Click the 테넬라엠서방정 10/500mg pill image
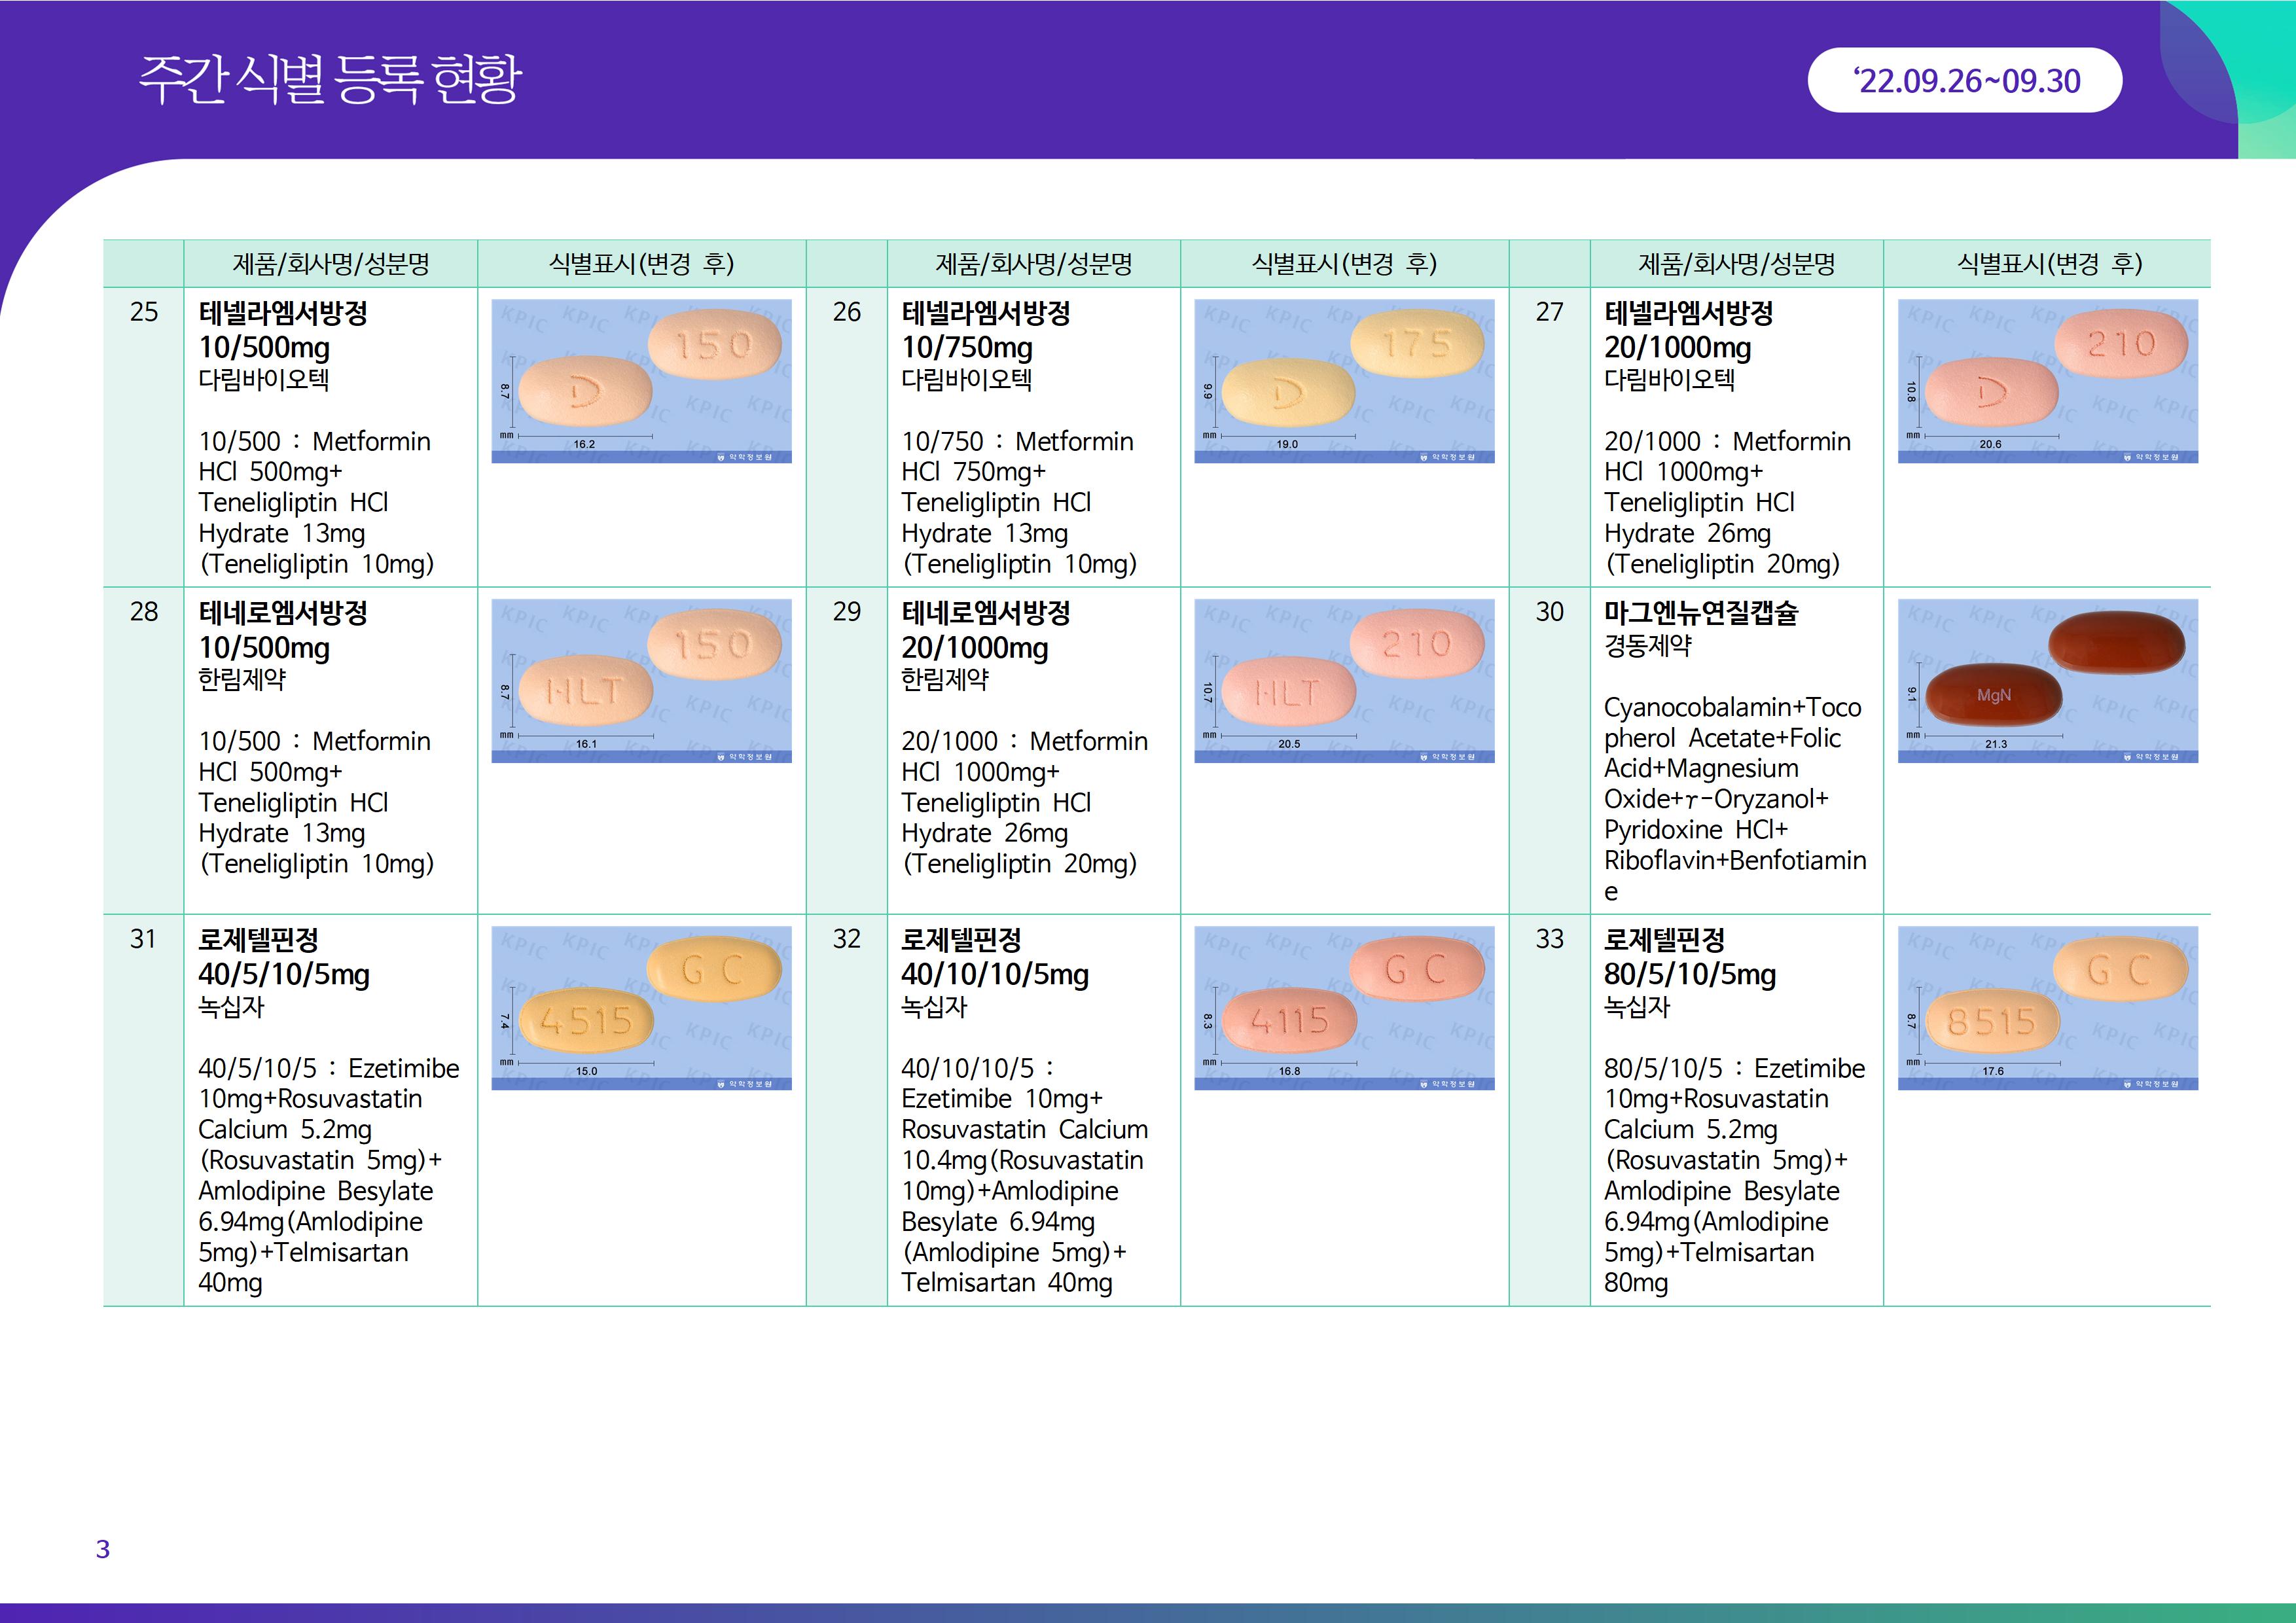 pyautogui.click(x=641, y=381)
